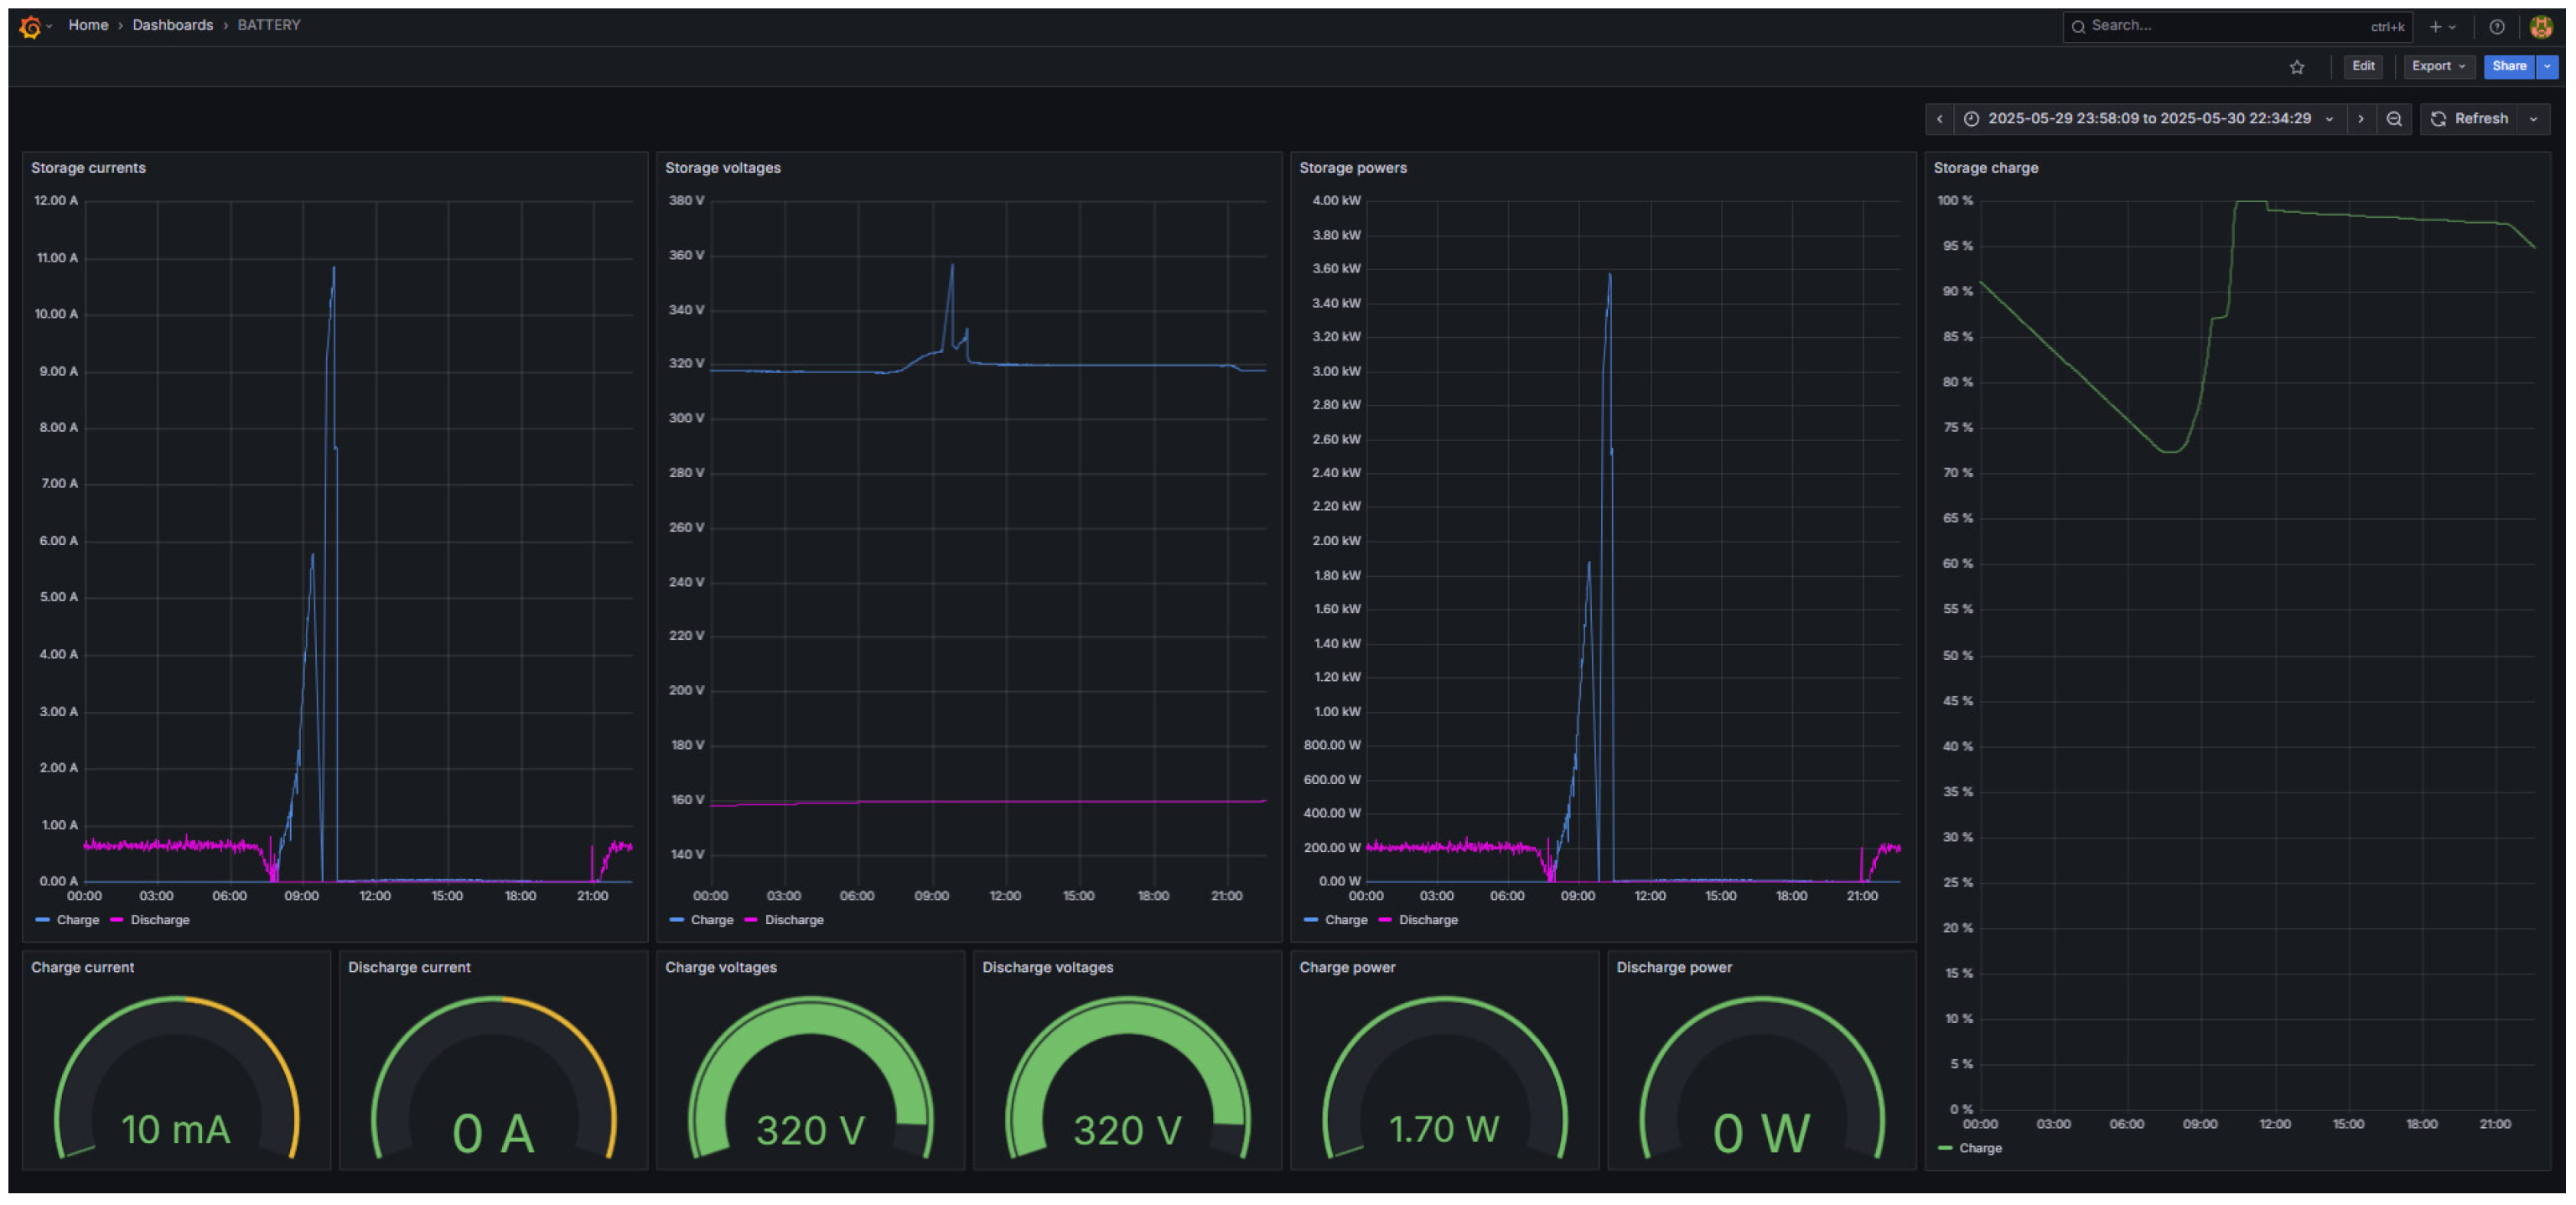Go to Home breadcrumb
The width and height of the screenshot is (2576, 1205).
[x=88, y=26]
